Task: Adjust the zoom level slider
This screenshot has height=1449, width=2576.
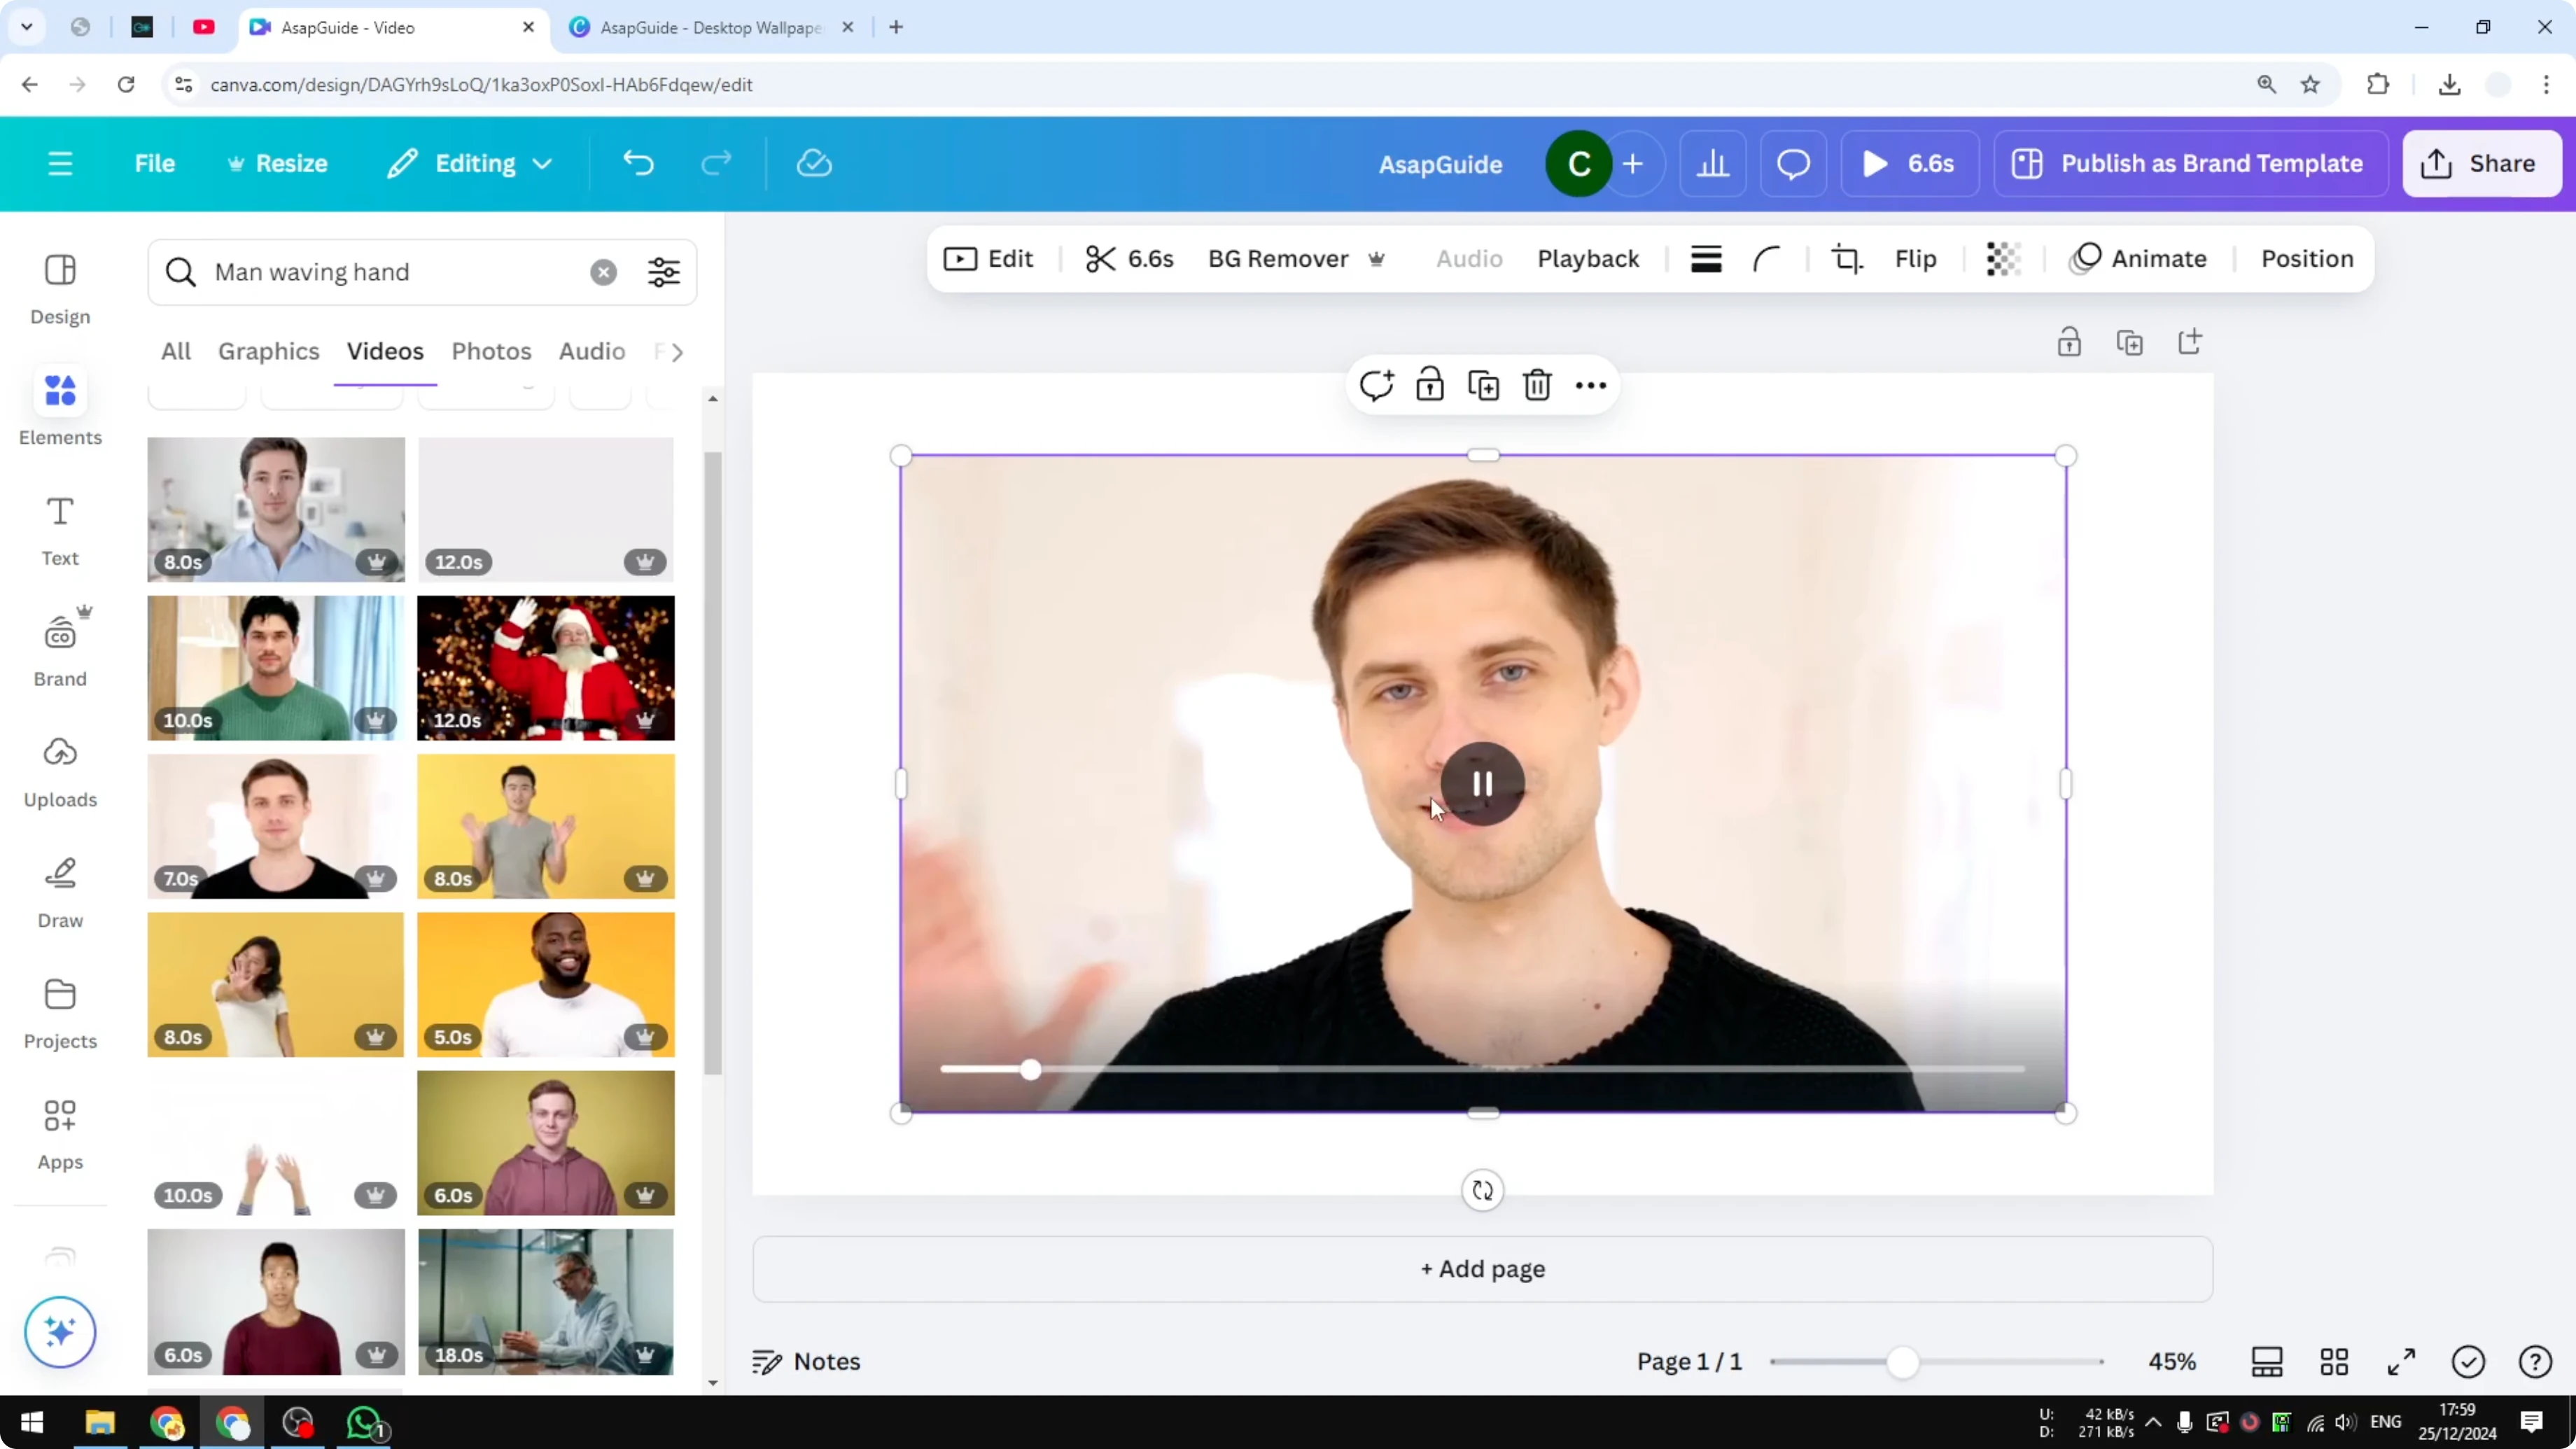Action: pos(1904,1361)
